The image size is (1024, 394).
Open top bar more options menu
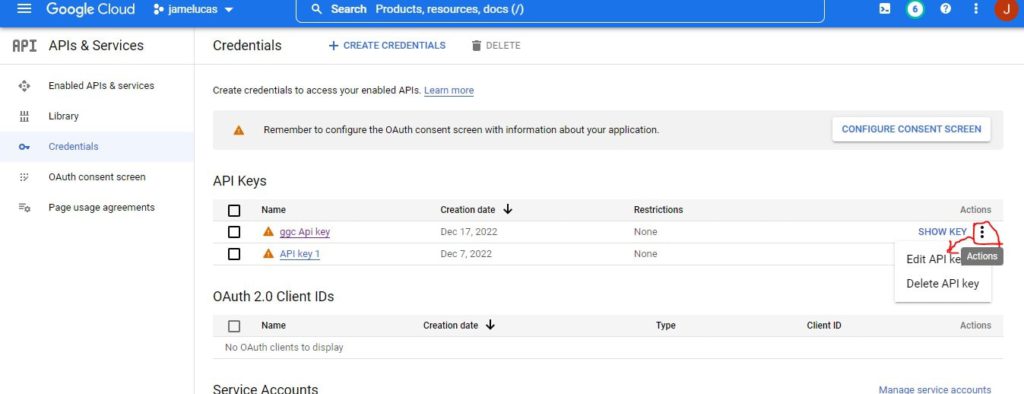976,9
